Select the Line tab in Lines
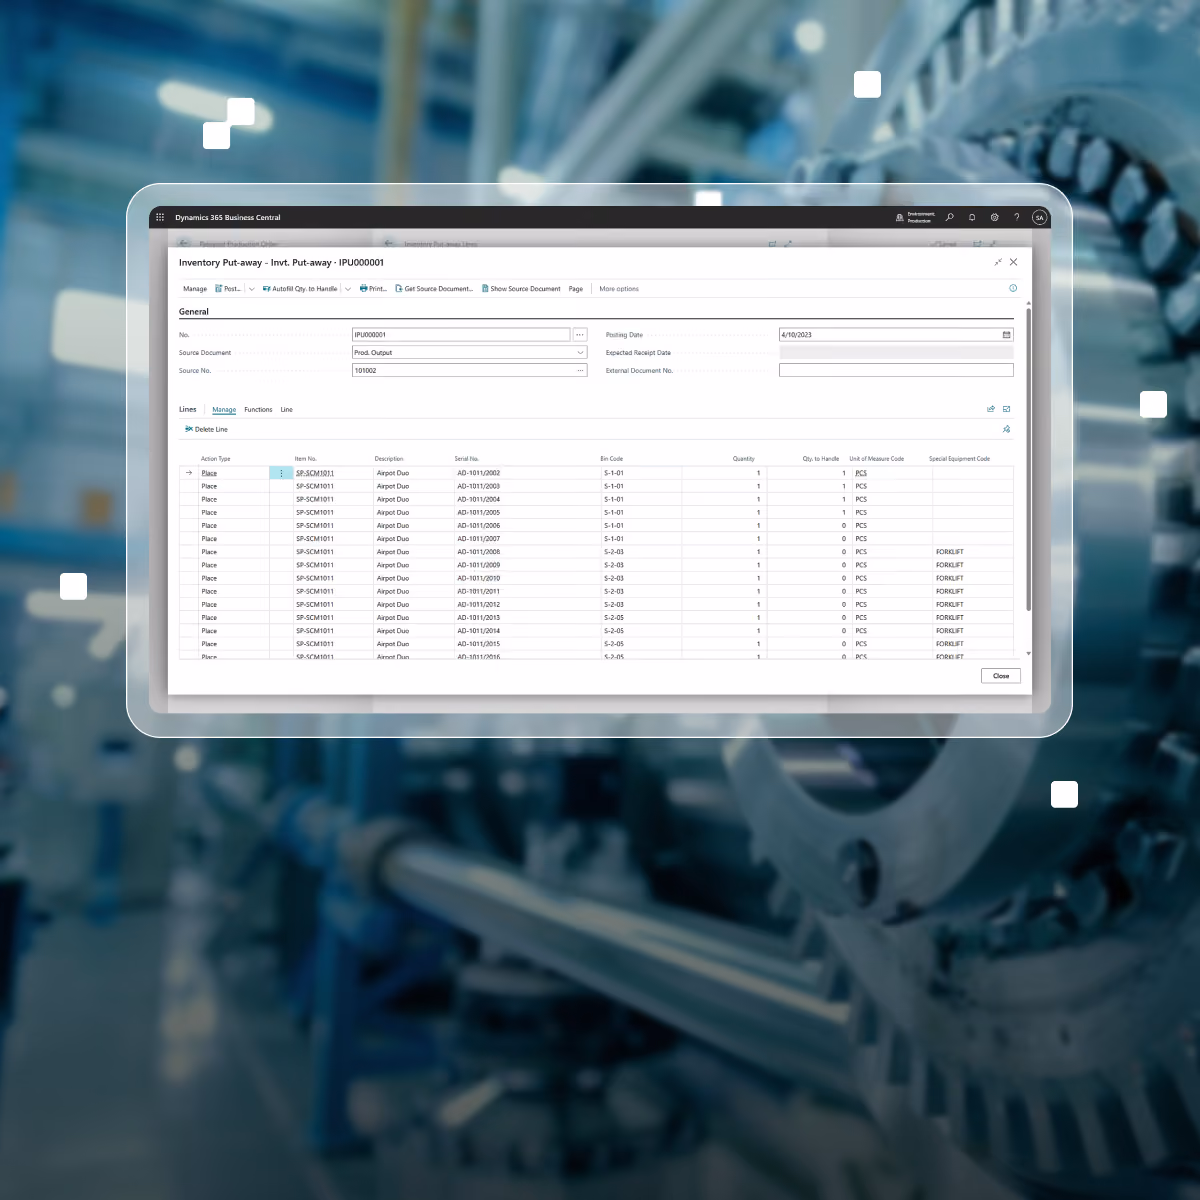The height and width of the screenshot is (1200, 1200). point(287,410)
